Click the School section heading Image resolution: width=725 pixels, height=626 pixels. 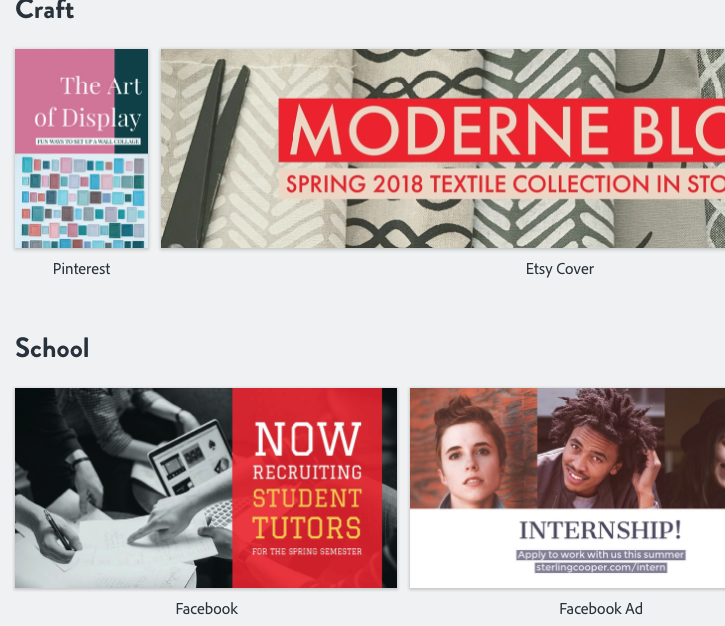tap(52, 348)
